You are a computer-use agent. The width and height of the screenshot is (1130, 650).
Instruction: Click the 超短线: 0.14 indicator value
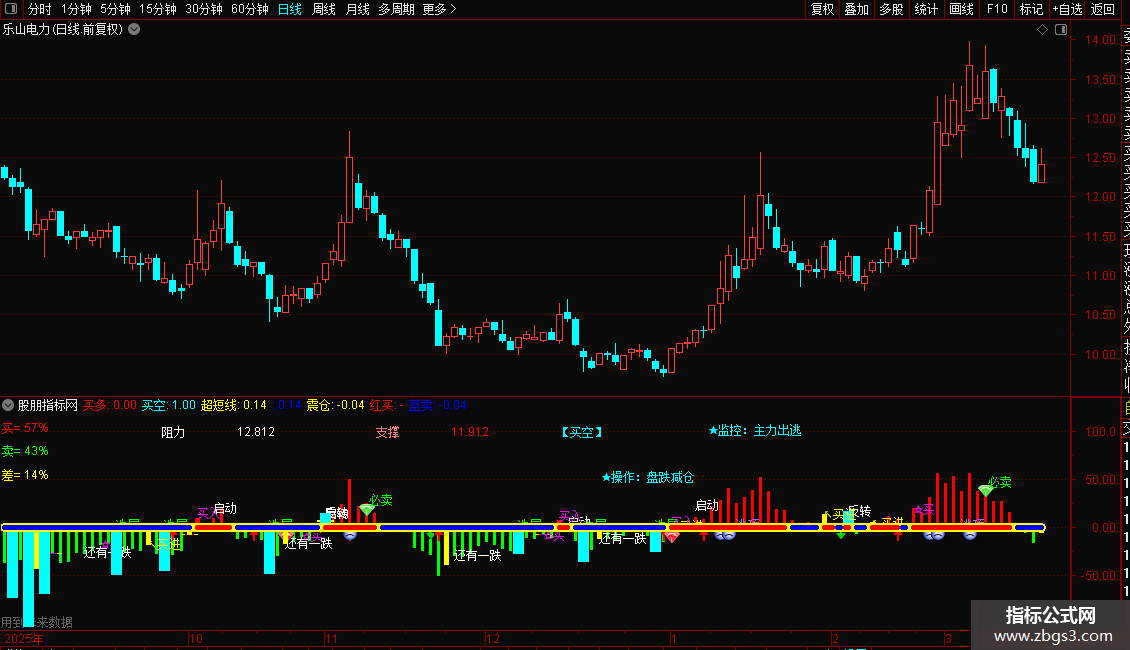click(233, 405)
